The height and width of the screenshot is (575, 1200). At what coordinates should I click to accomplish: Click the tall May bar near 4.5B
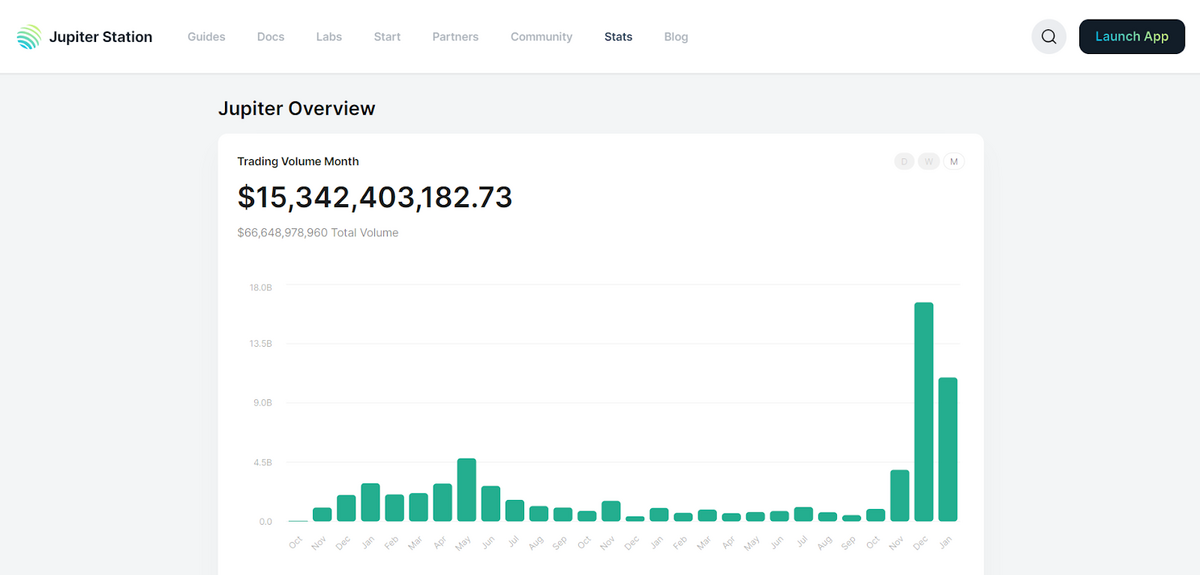click(x=466, y=490)
